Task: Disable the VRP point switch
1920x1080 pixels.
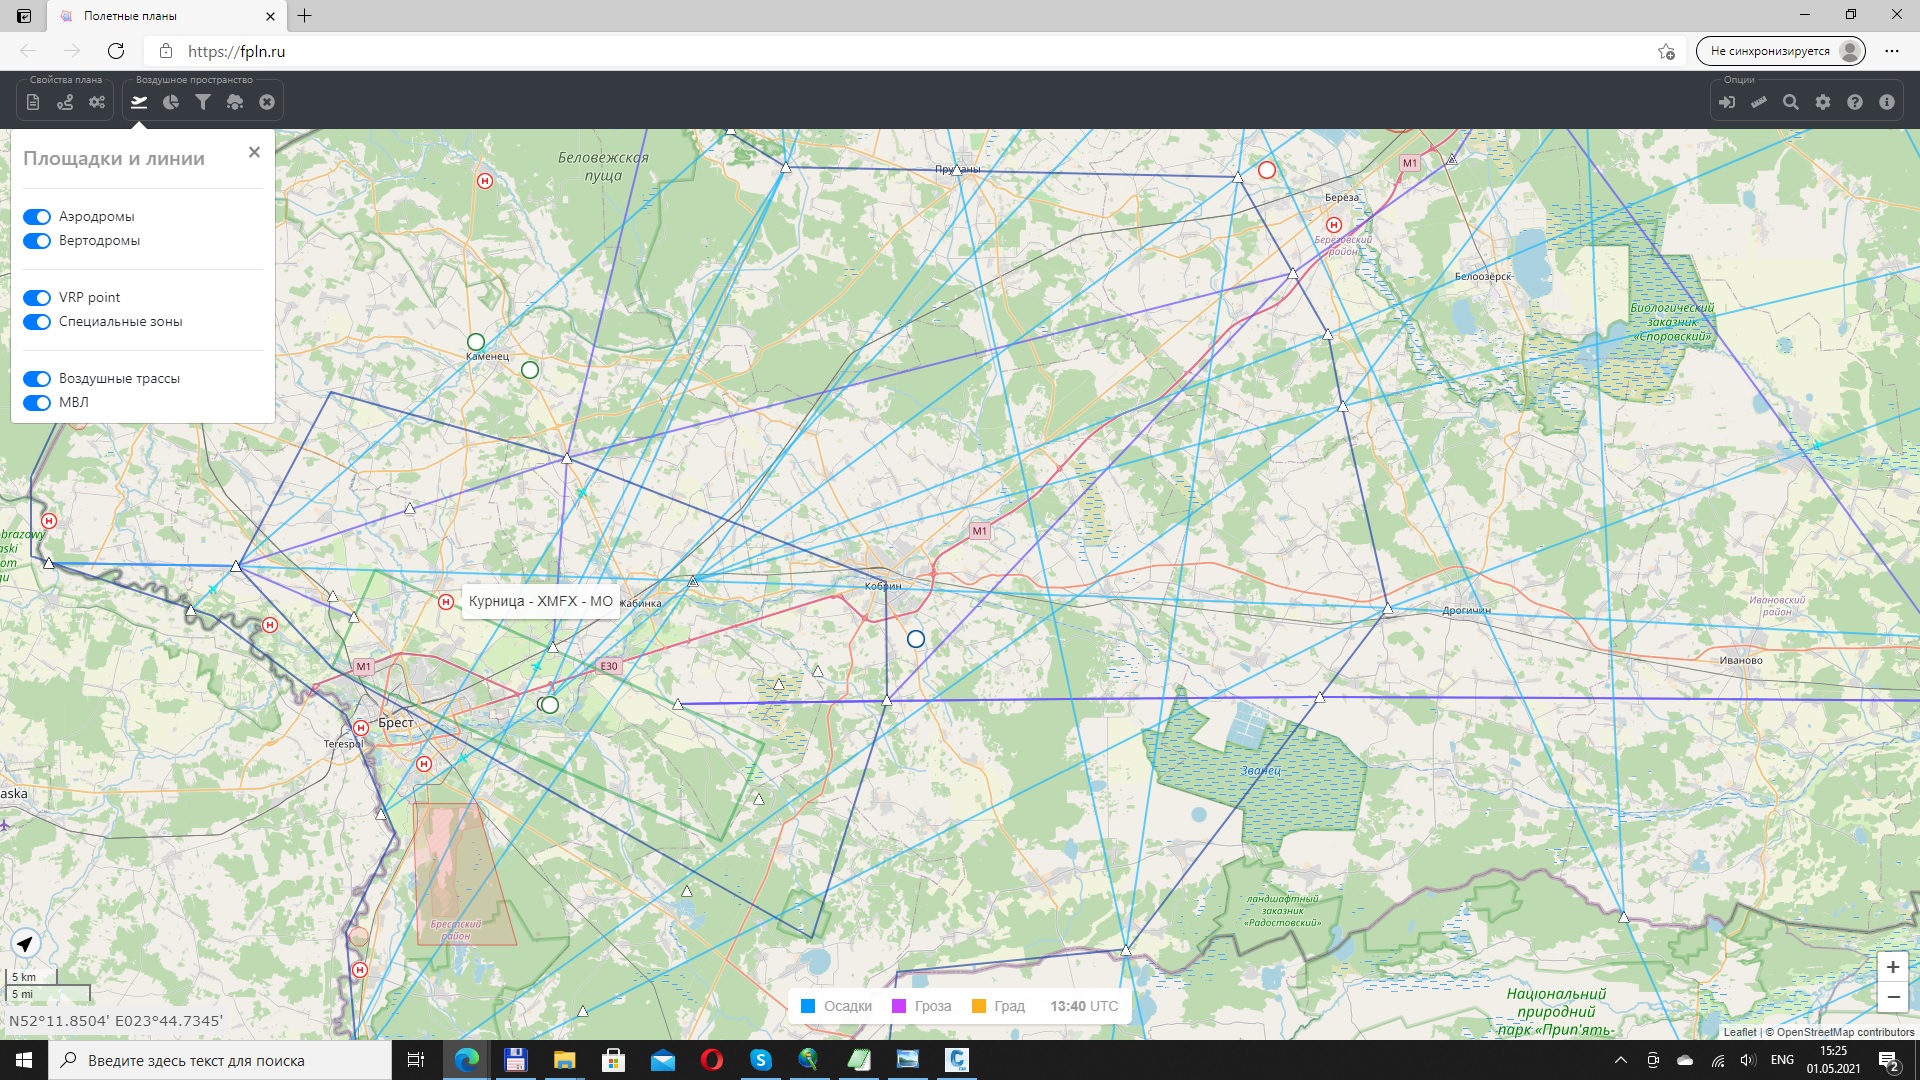Action: tap(37, 298)
